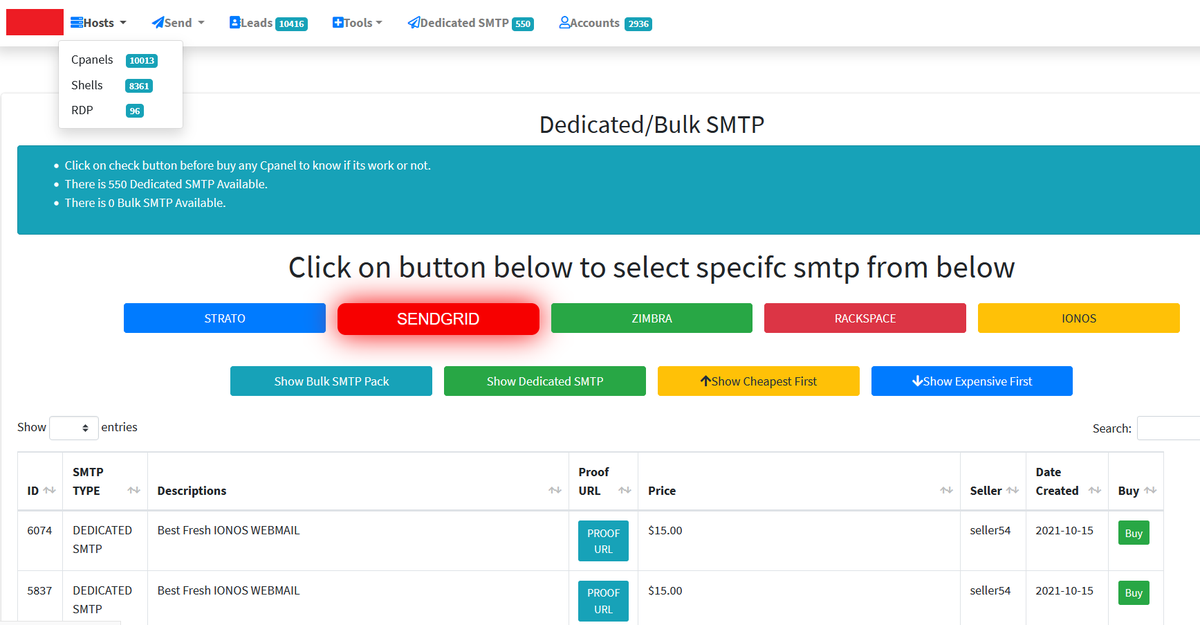Click DEDICATED SMTP type in row 6074

pyautogui.click(x=102, y=540)
